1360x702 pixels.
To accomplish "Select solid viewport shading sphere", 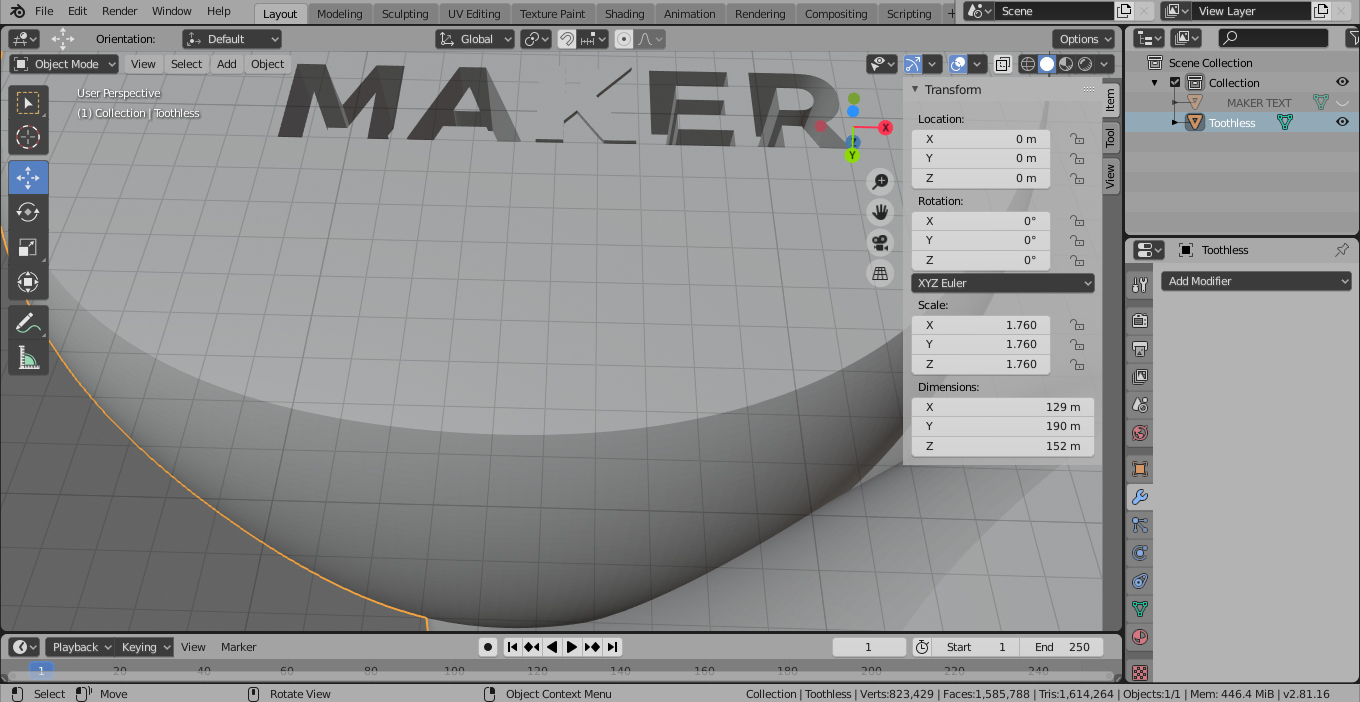I will pyautogui.click(x=1047, y=64).
